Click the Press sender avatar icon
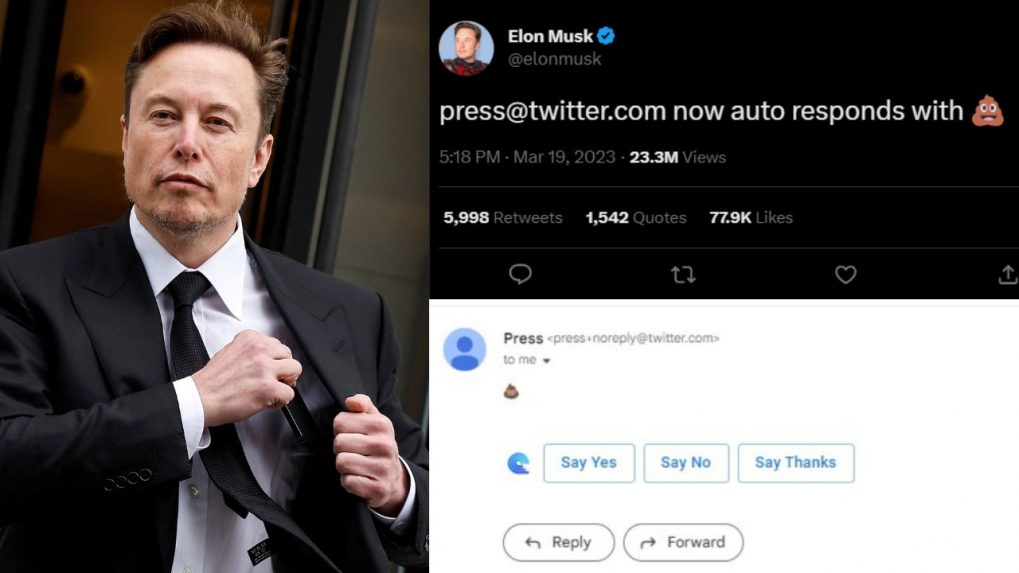The width and height of the screenshot is (1019, 573). click(x=465, y=350)
